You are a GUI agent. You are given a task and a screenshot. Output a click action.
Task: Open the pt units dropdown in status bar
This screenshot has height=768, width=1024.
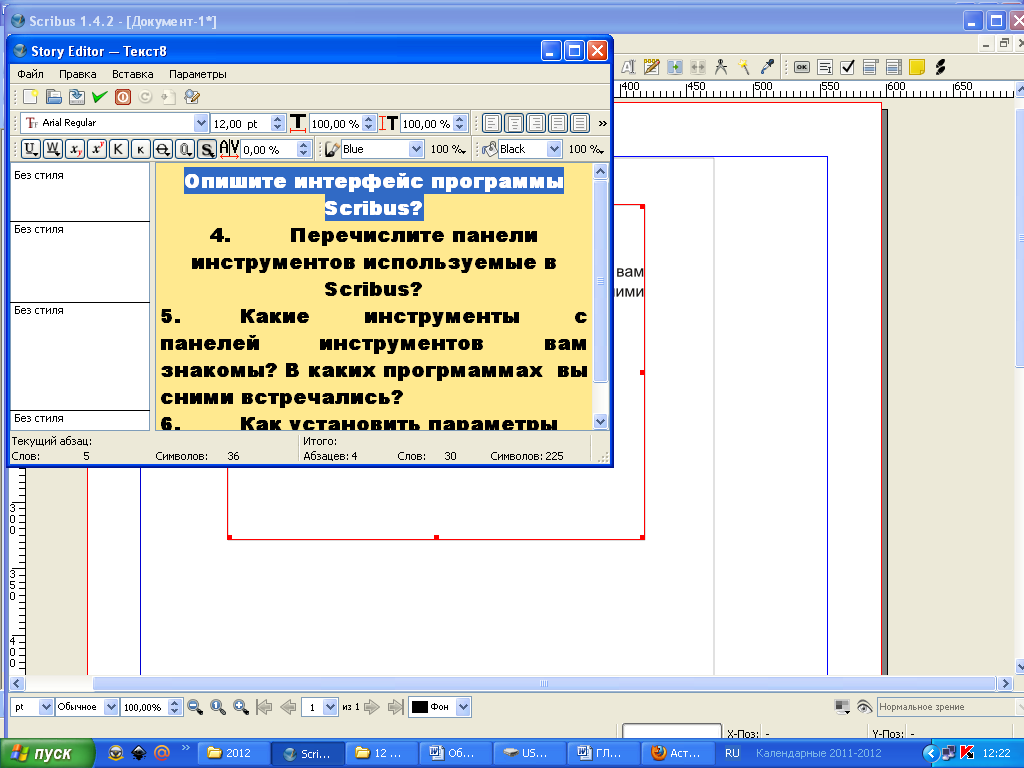click(x=46, y=707)
